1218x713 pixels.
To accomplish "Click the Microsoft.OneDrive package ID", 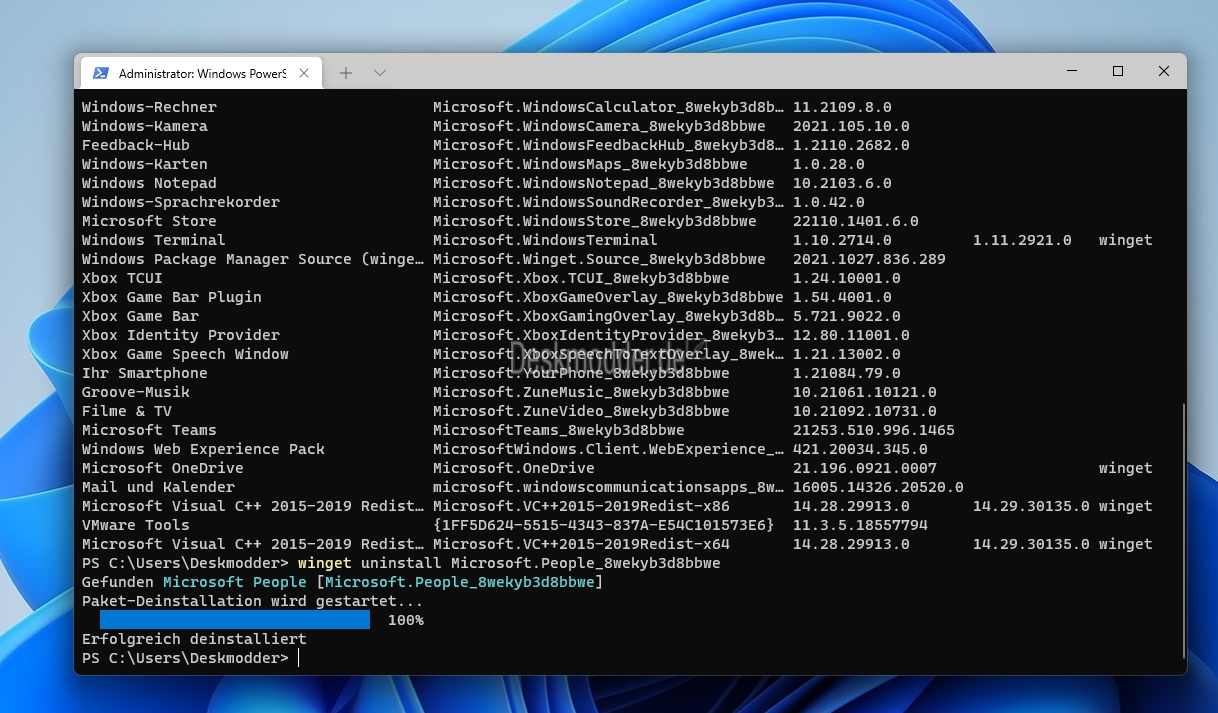I will (514, 468).
